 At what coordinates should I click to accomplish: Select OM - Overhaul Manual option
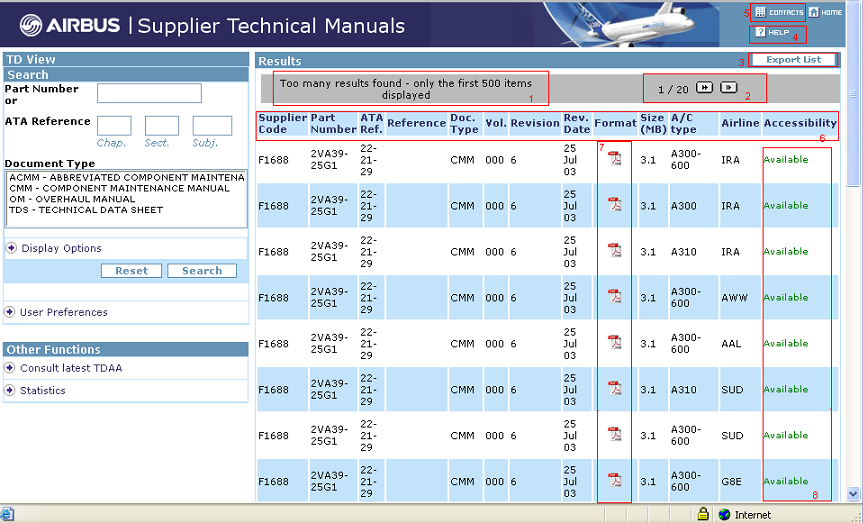coord(72,199)
